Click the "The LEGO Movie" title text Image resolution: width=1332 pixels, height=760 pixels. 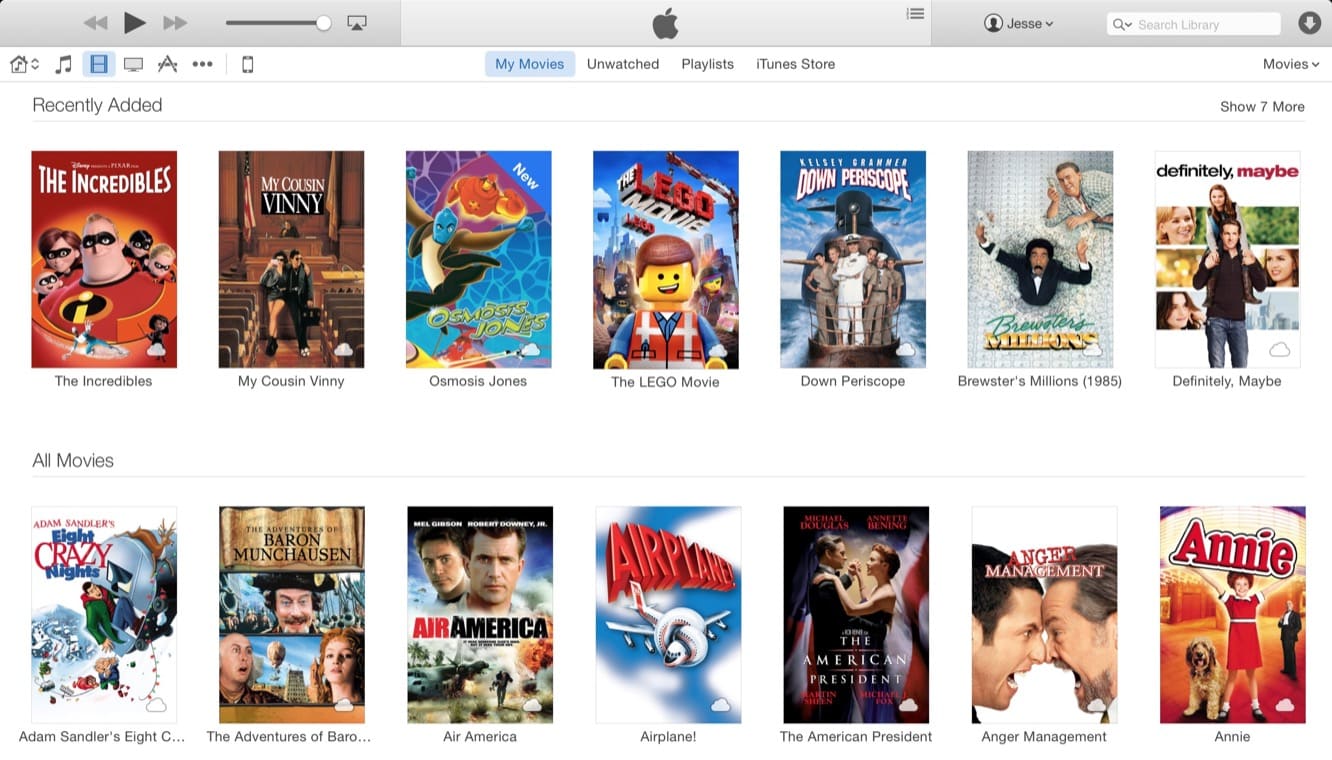coord(665,382)
